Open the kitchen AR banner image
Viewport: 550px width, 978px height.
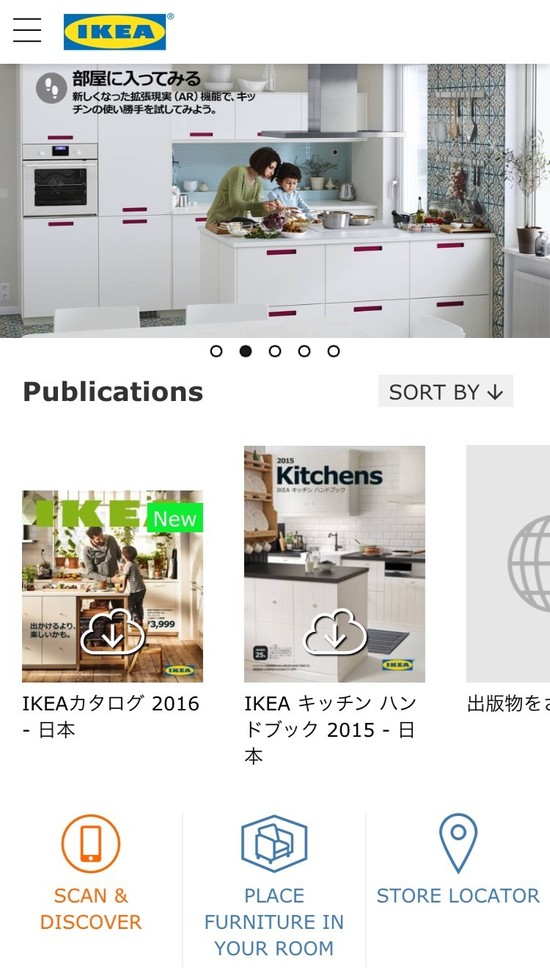[275, 200]
